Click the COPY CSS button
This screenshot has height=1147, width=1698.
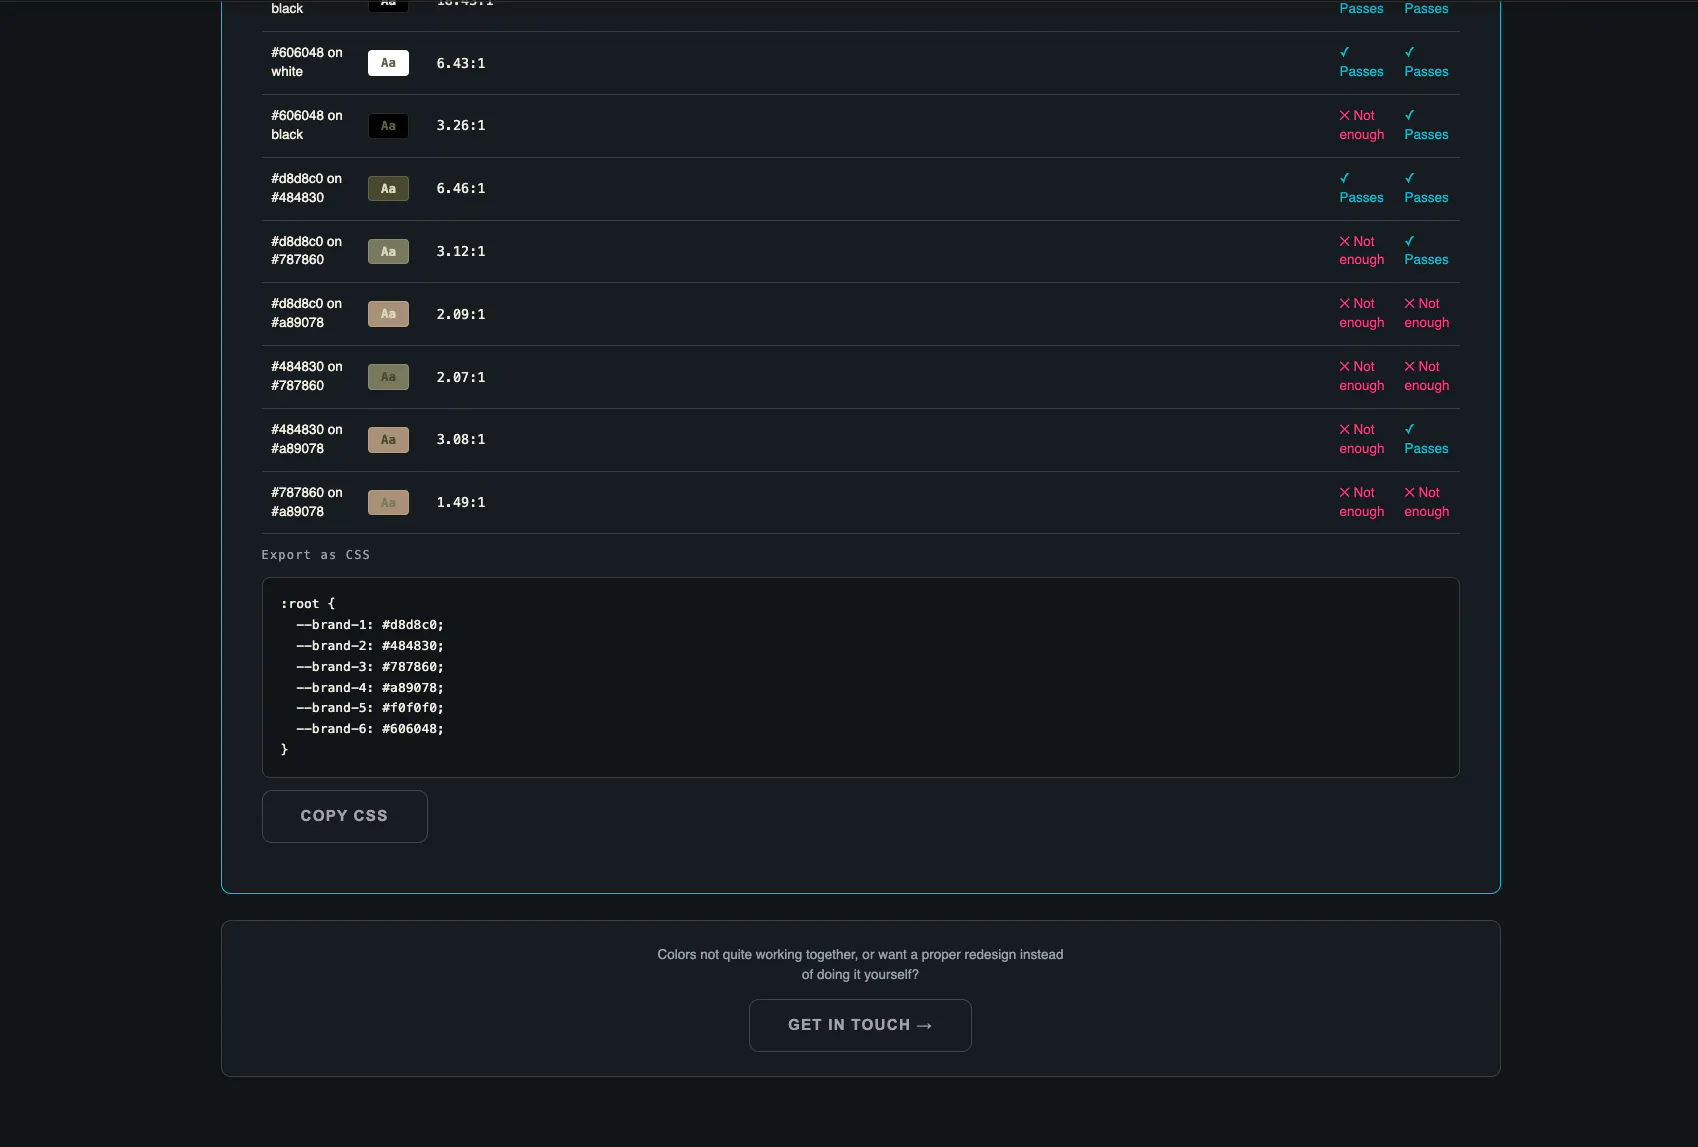pyautogui.click(x=344, y=816)
